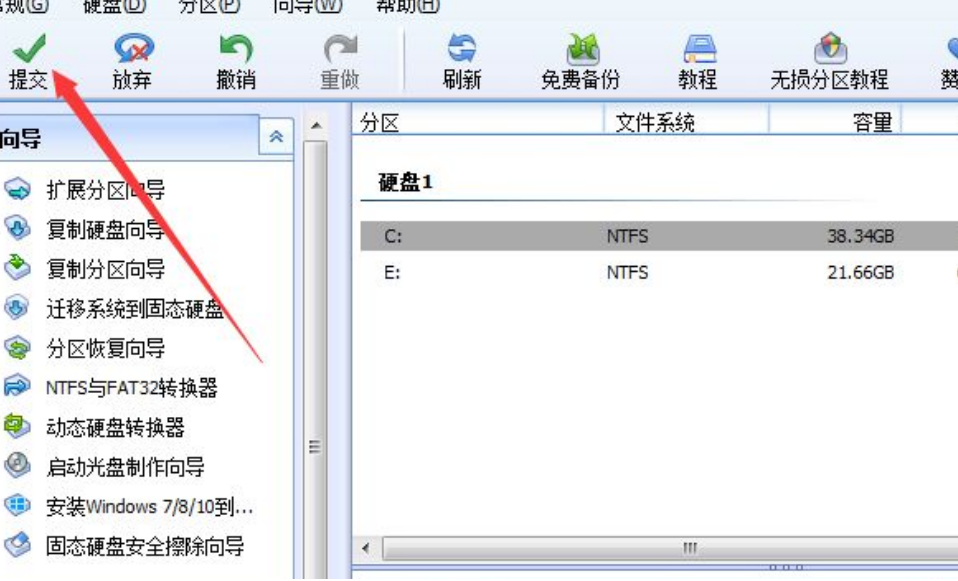Open the 教程 tutorial icon

698,49
